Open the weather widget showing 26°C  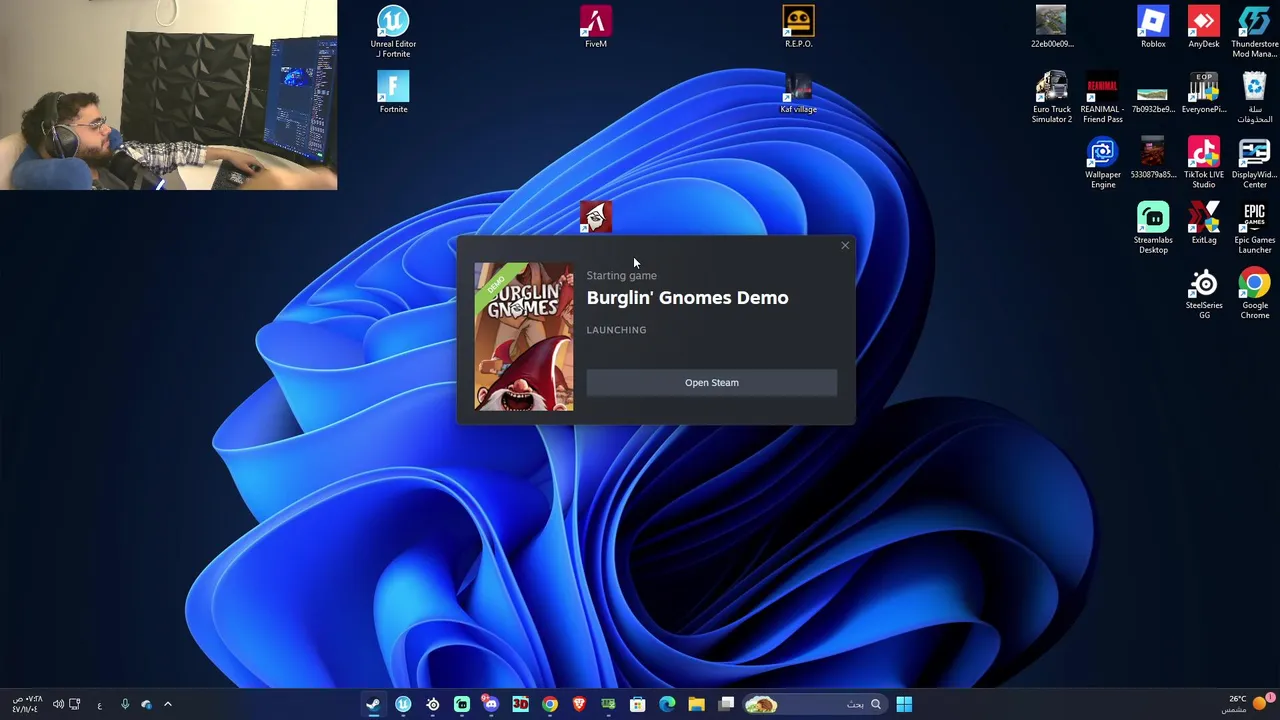tap(1247, 704)
